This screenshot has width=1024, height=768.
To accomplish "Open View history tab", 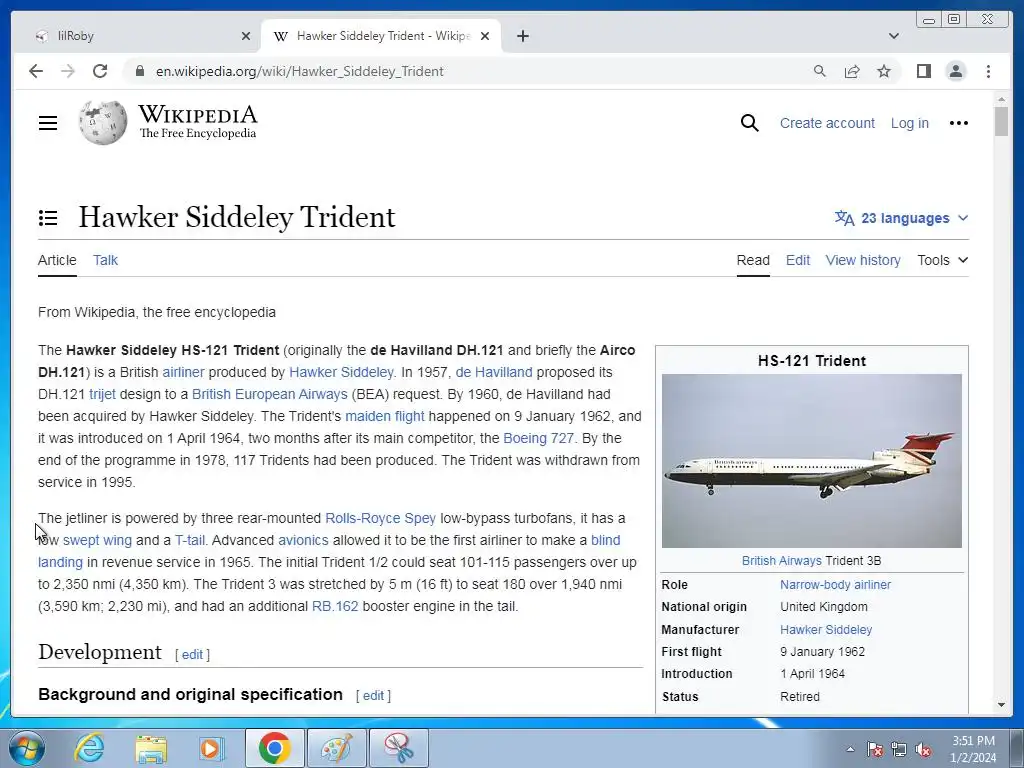I will coord(863,260).
